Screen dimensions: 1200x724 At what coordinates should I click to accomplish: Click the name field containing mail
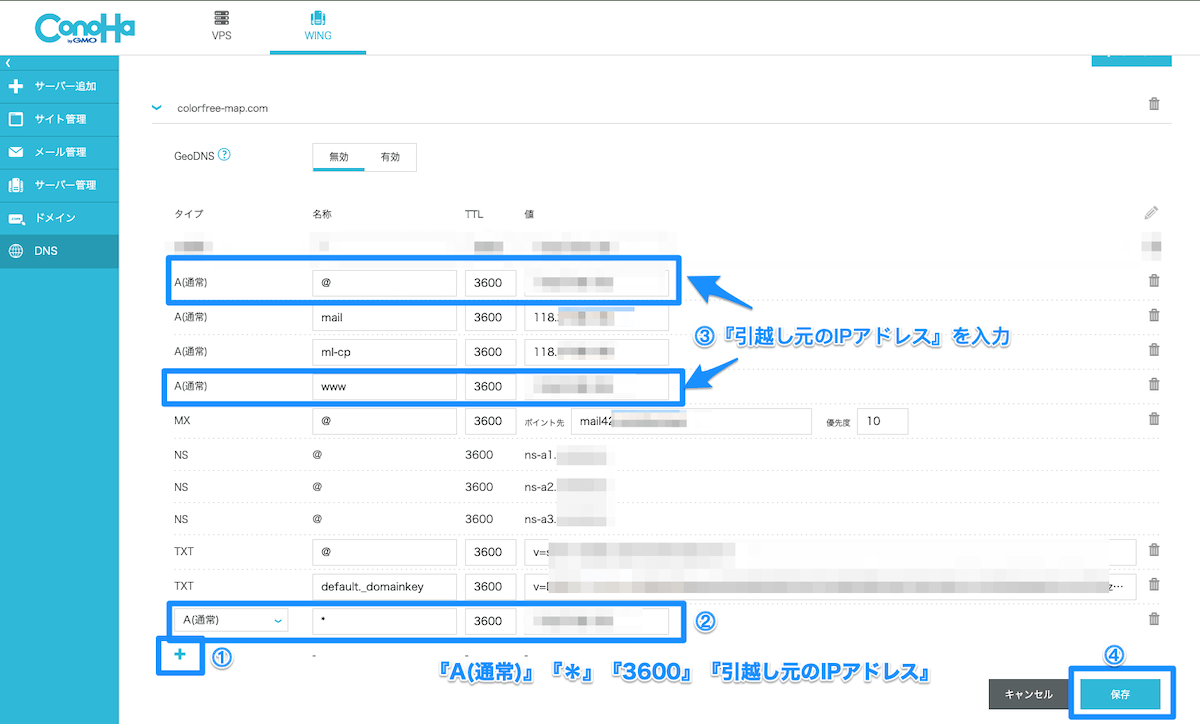385,317
